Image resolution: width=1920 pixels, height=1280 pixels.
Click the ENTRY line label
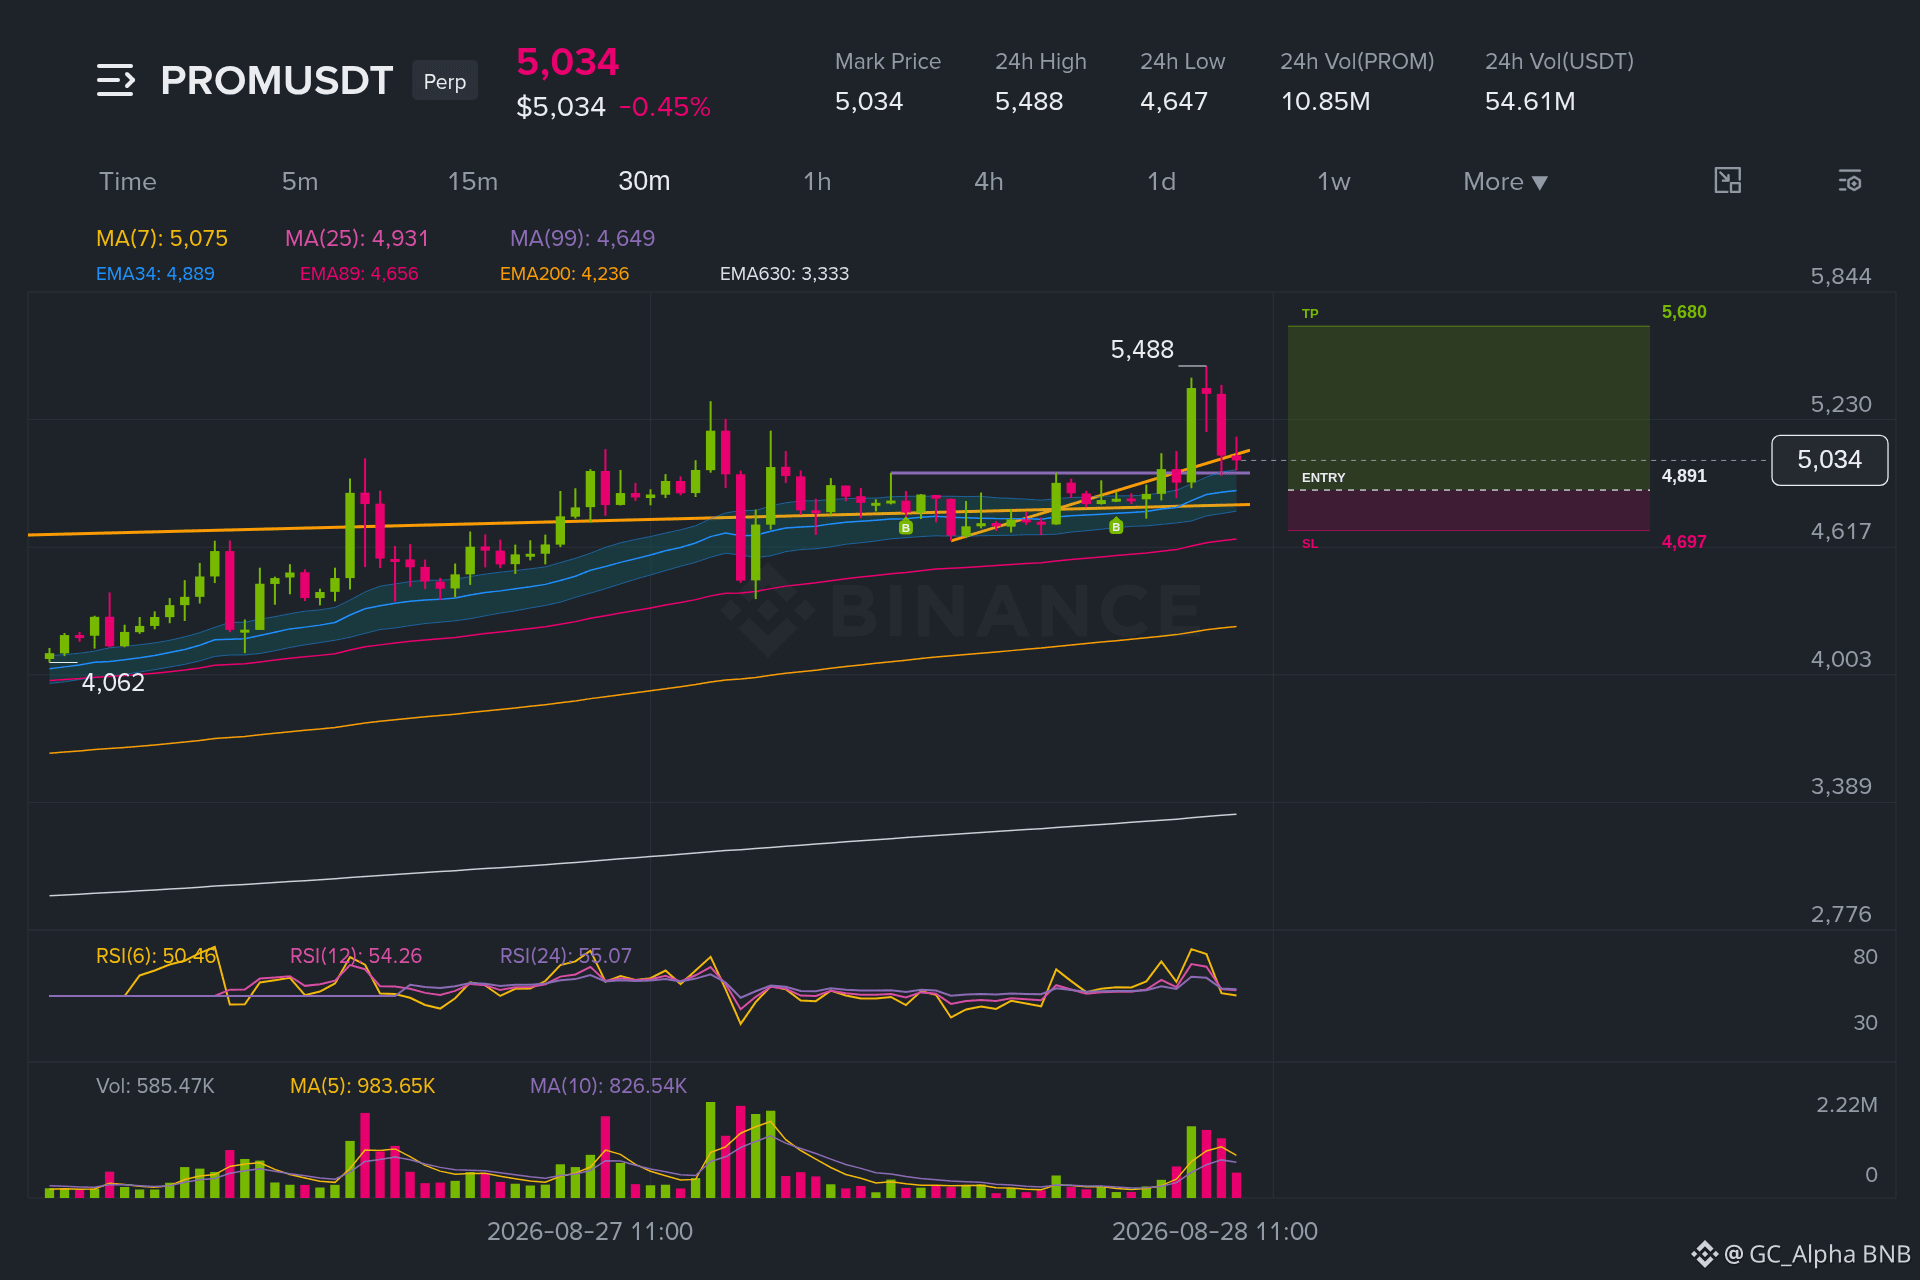[x=1323, y=478]
